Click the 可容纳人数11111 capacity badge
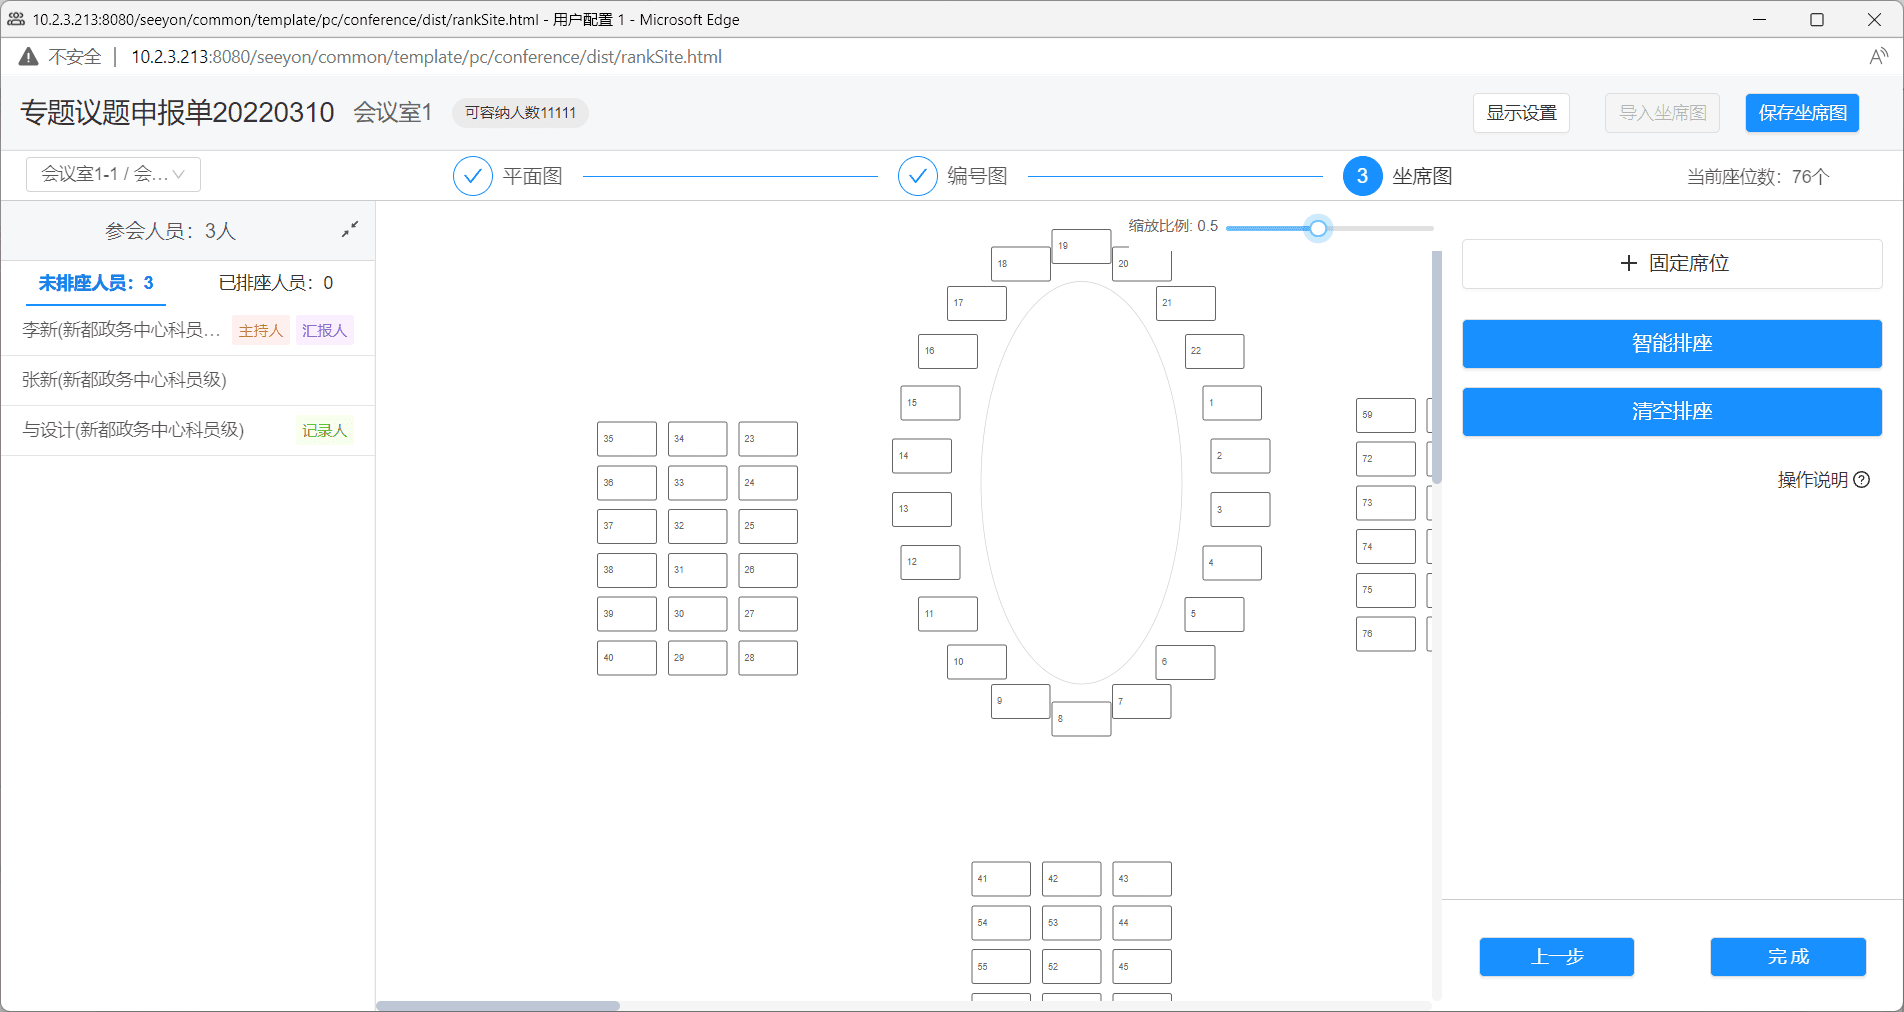This screenshot has width=1904, height=1012. coord(520,113)
